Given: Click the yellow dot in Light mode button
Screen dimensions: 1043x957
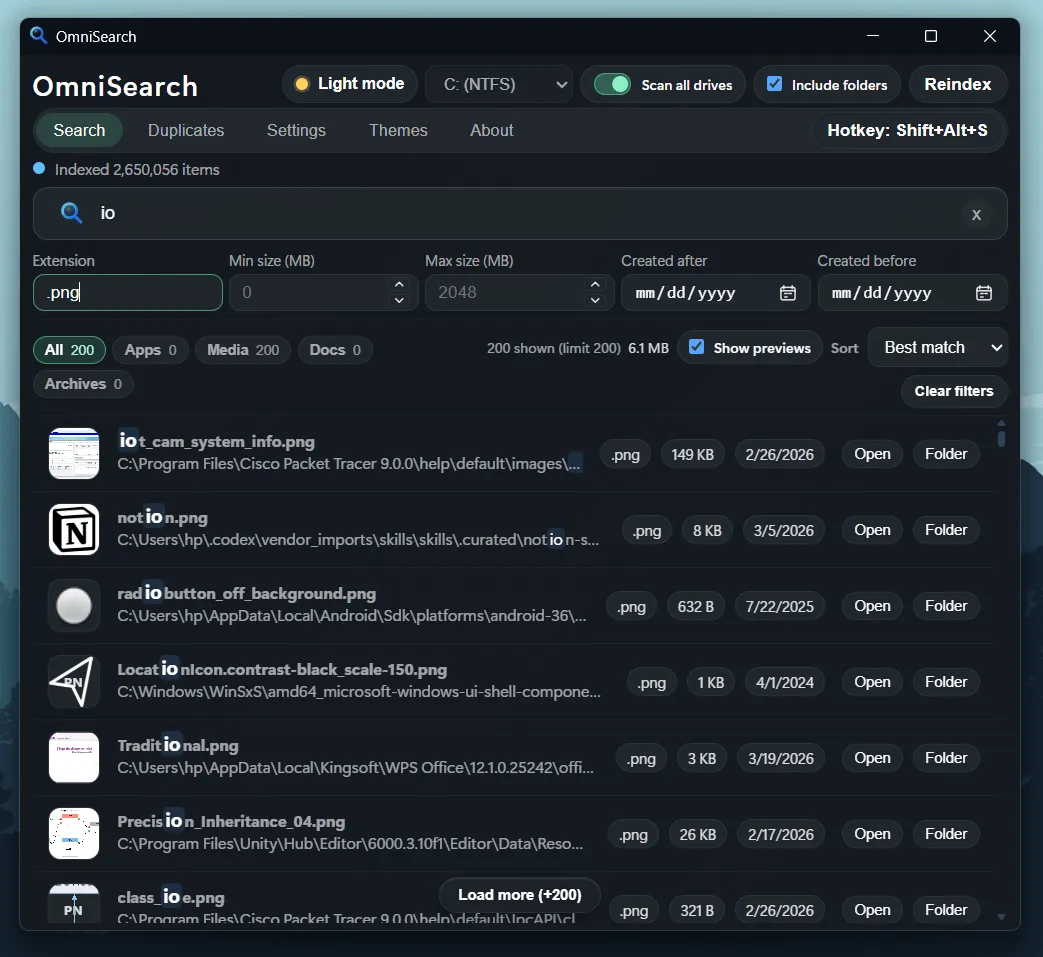Looking at the screenshot, I should pyautogui.click(x=302, y=84).
